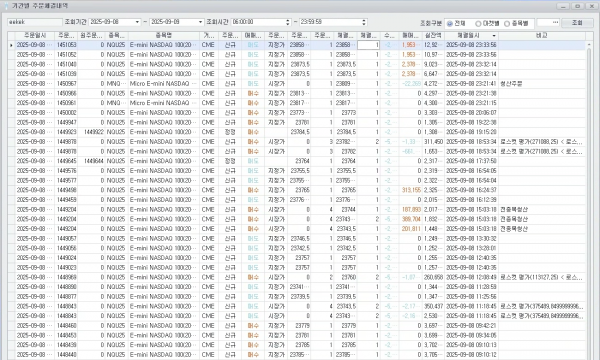600x360 pixels.
Task: Click execution time 2025-09-08 23:21:38
Action: tap(471, 93)
